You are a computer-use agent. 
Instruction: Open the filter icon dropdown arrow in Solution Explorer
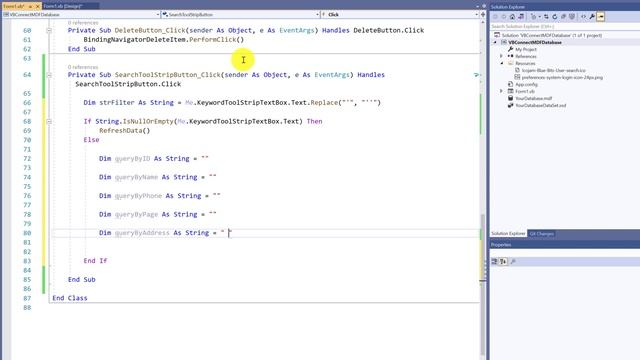coord(539,17)
